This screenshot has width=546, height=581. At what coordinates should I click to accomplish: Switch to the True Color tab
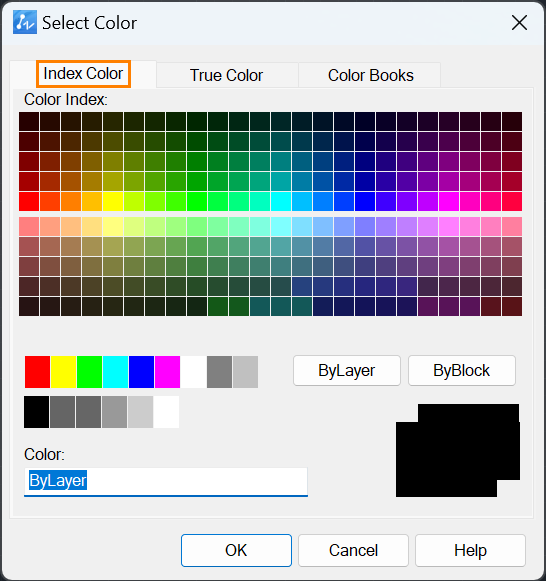(x=227, y=75)
